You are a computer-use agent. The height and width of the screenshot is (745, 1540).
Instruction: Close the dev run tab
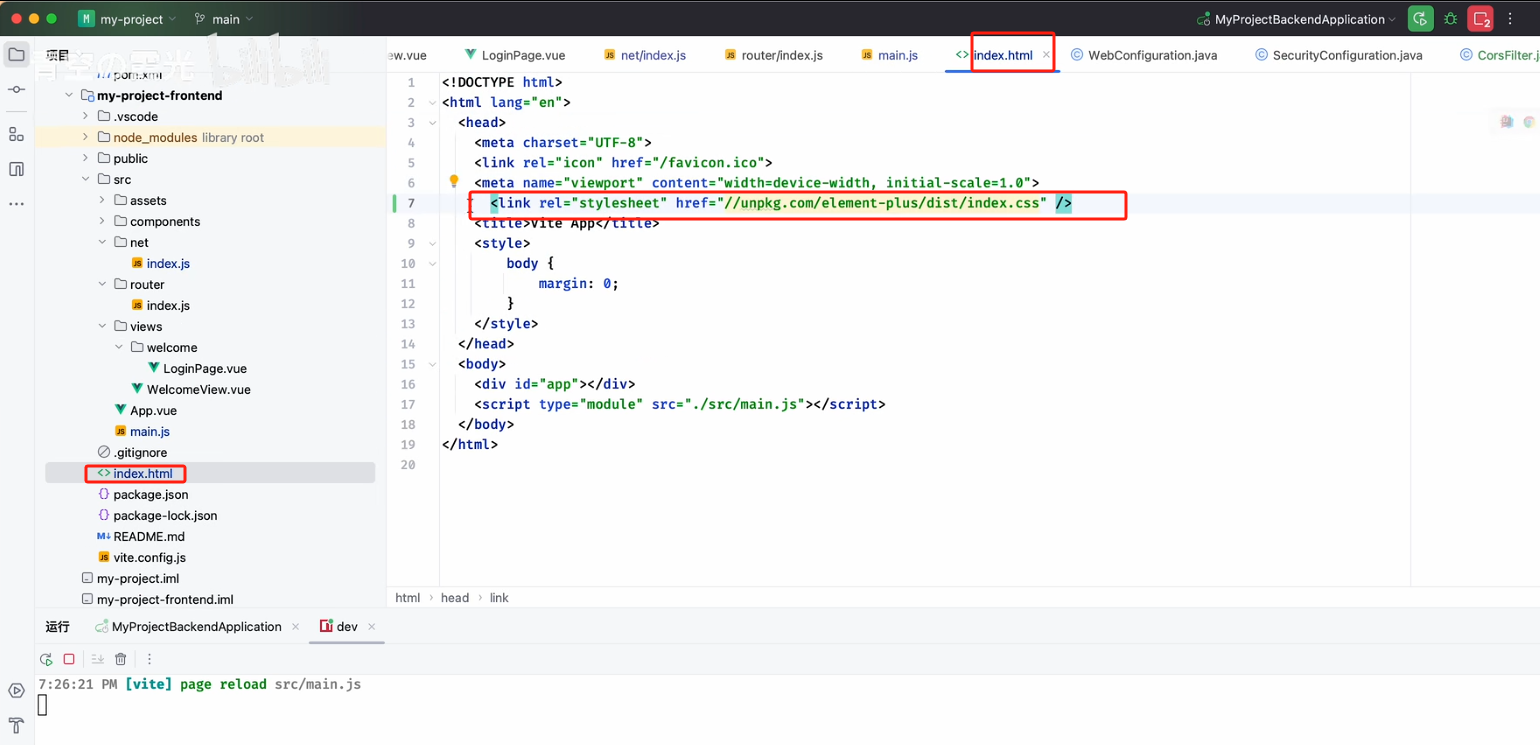[372, 627]
